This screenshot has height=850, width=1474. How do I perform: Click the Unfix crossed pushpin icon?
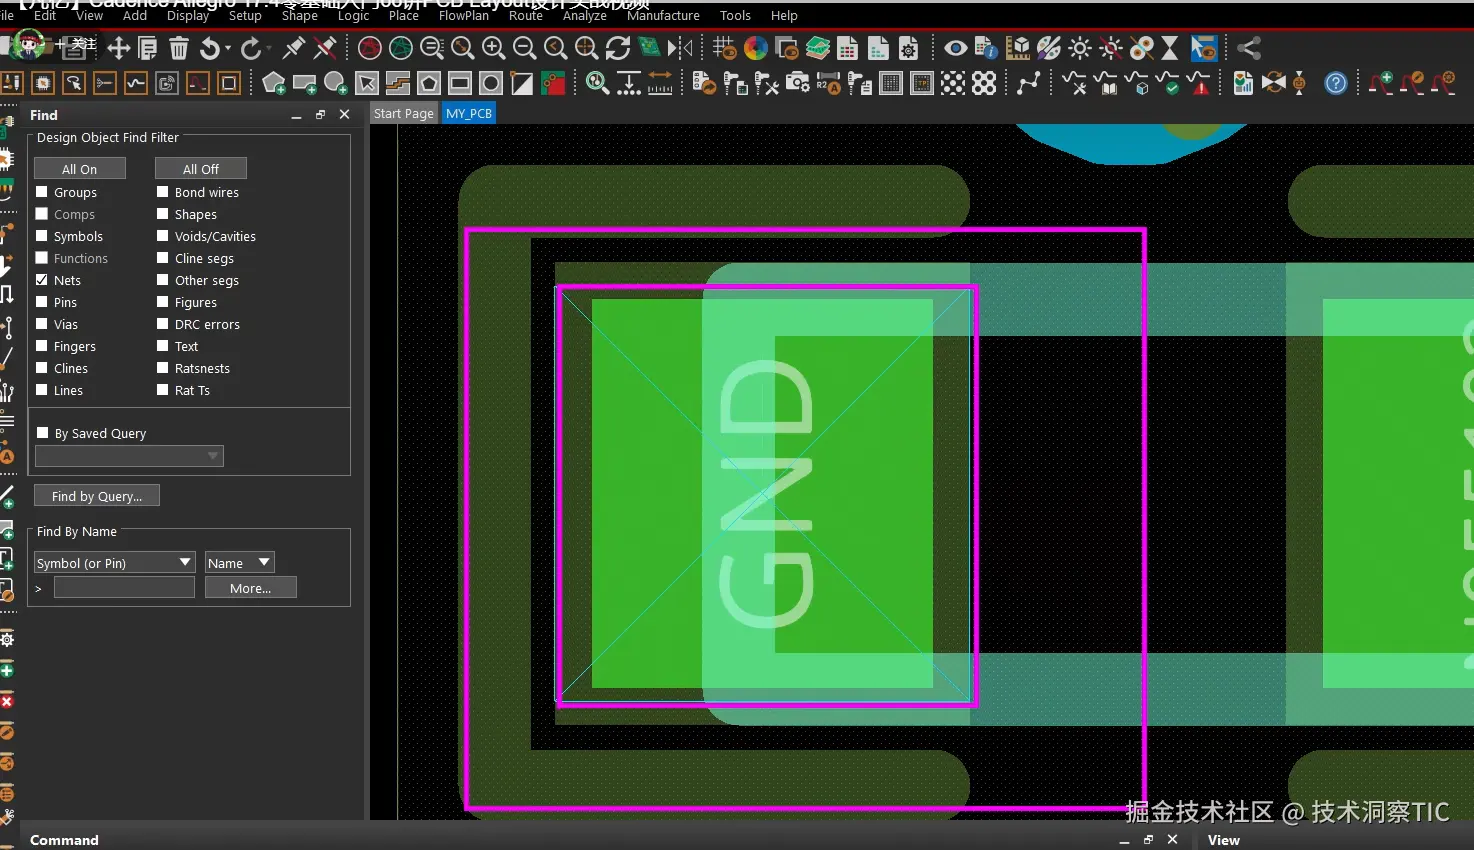point(325,48)
